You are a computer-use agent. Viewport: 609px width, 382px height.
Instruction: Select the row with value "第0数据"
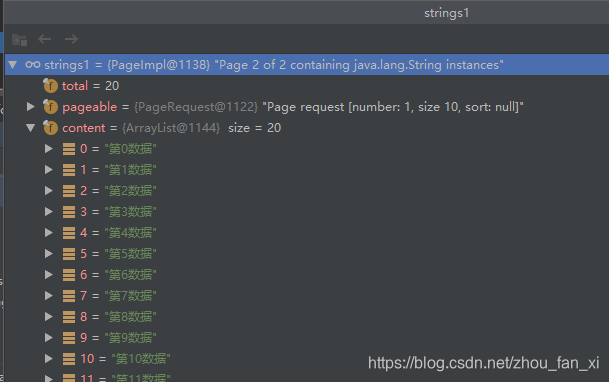tap(307, 148)
